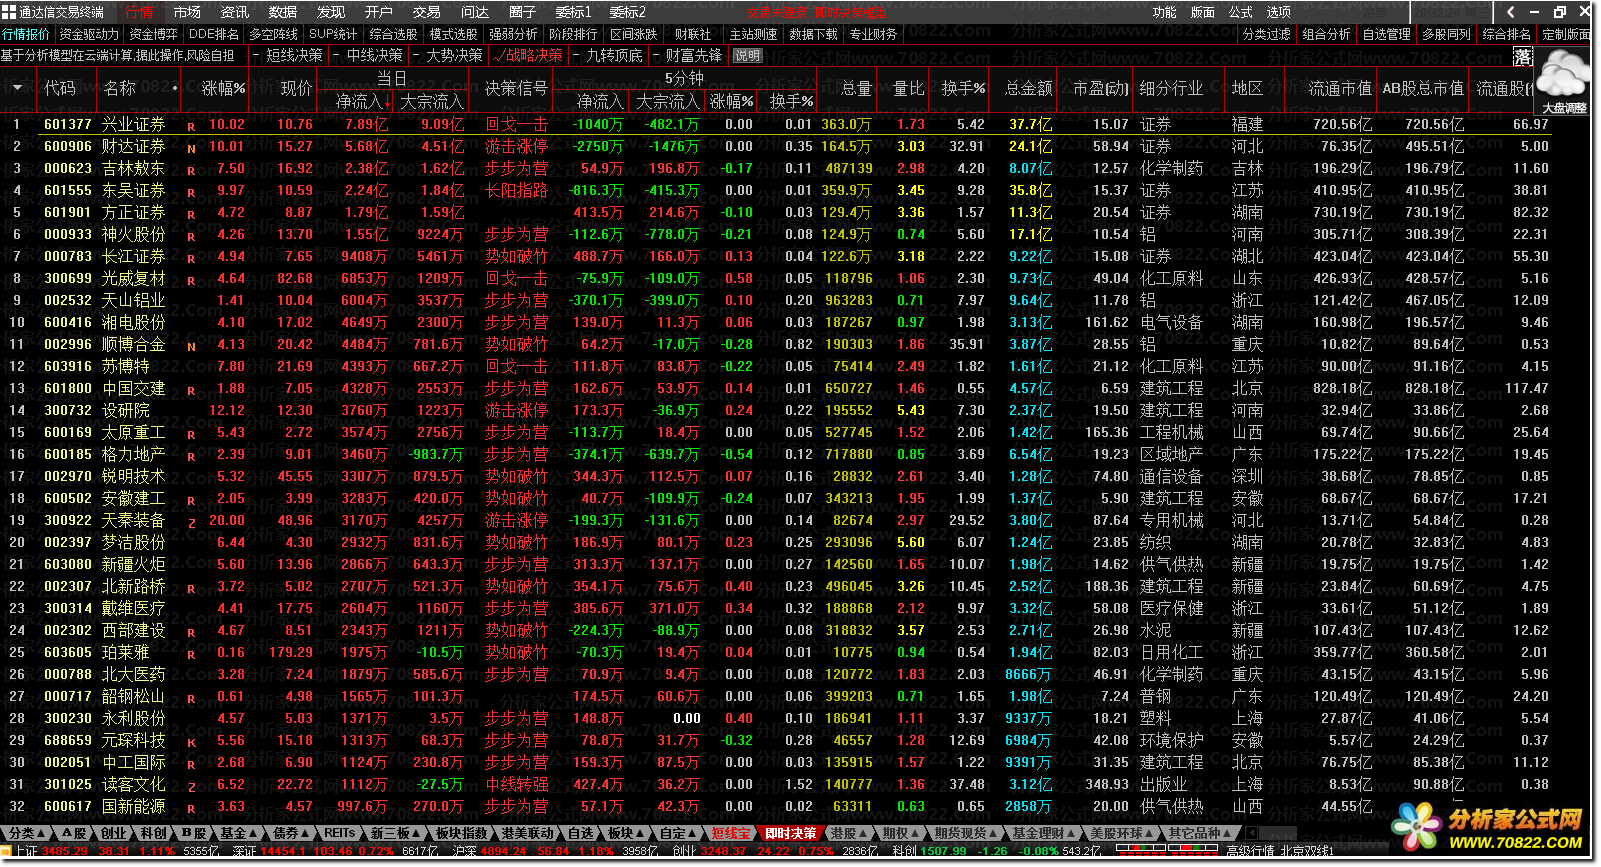The height and width of the screenshot is (867, 1601).
Task: Sort by the 细分行业 column header
Action: [1171, 89]
